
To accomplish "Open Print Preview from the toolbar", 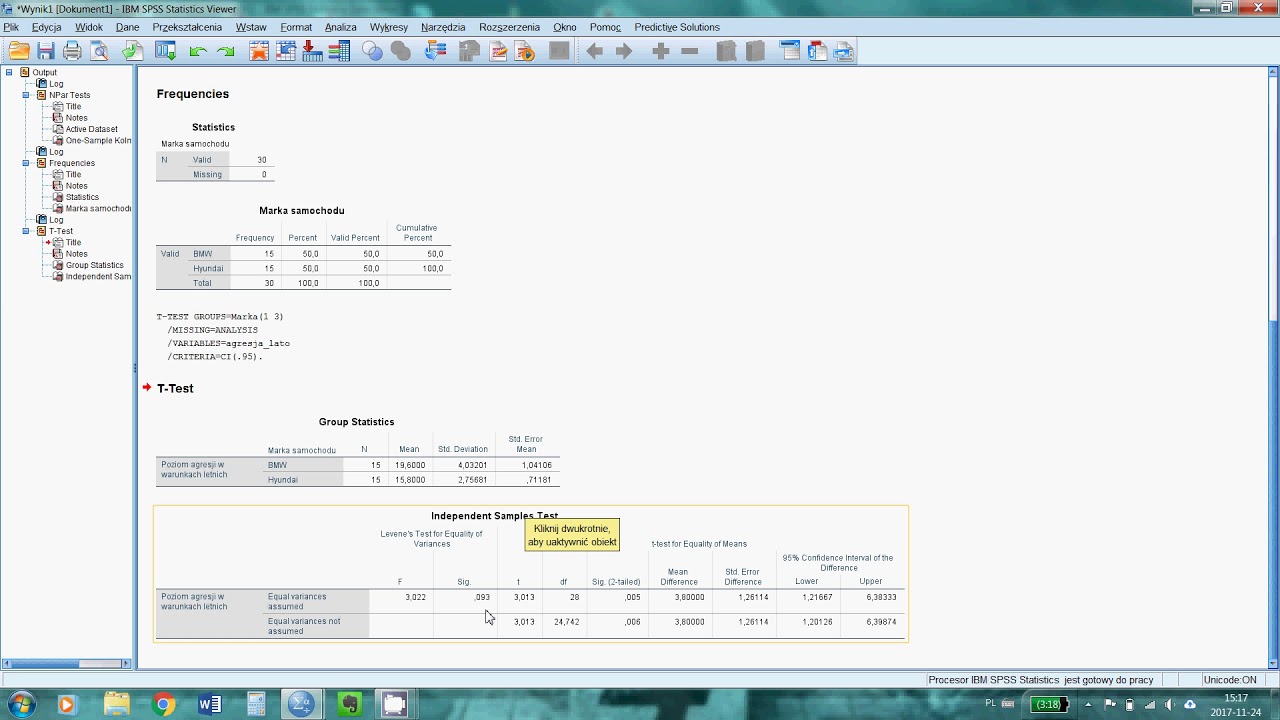I will pyautogui.click(x=99, y=51).
